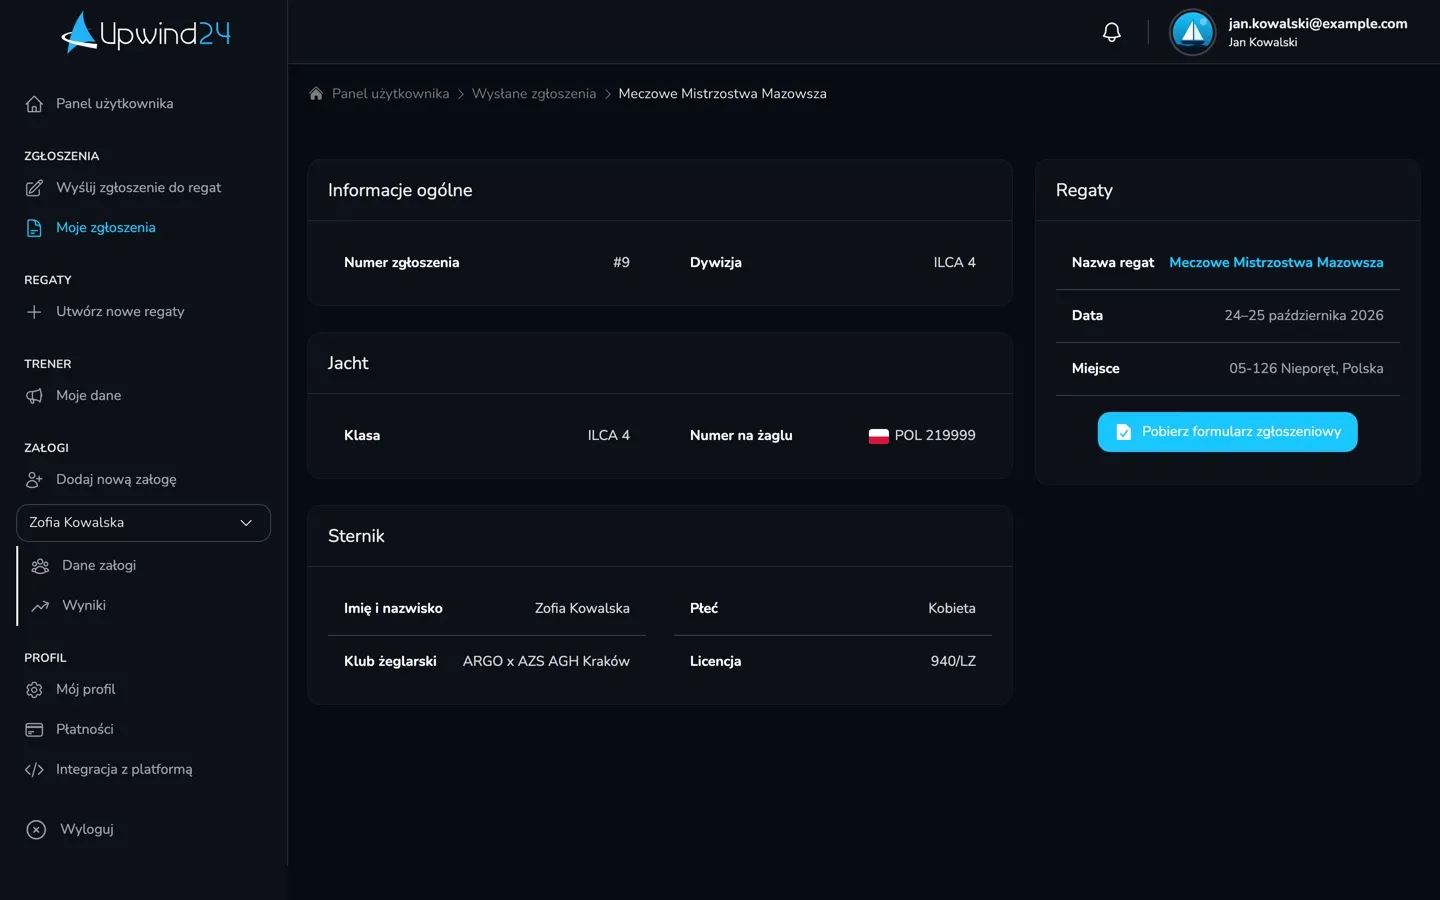Image resolution: width=1440 pixels, height=900 pixels.
Task: Click the Upwind24 logo
Action: [x=146, y=32]
